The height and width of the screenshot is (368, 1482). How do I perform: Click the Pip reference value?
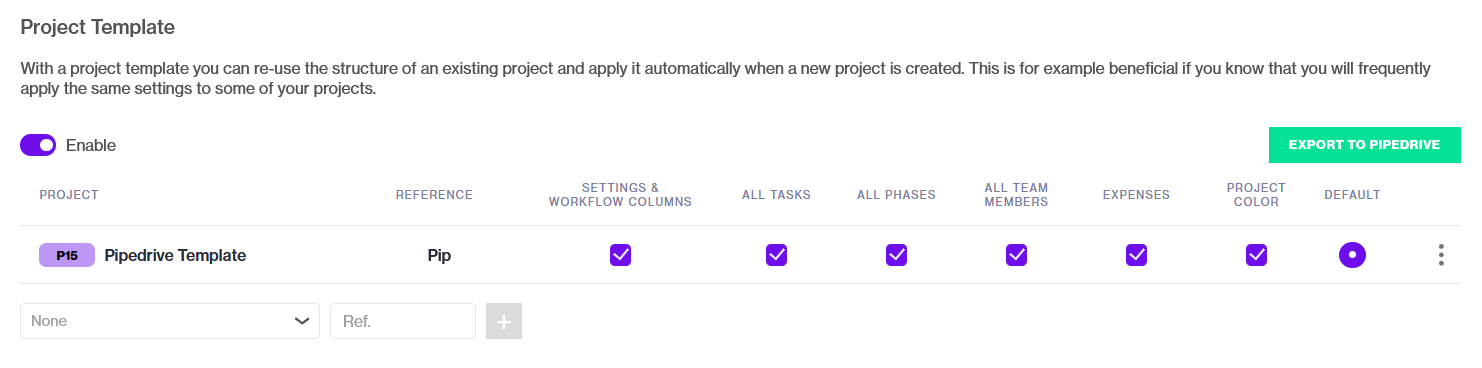coord(439,255)
